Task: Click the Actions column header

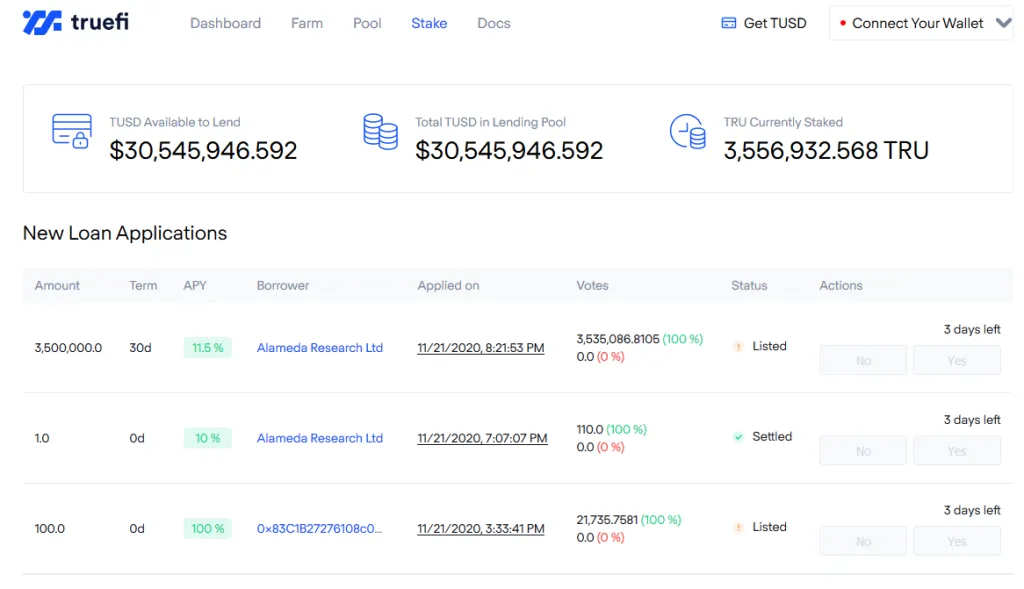Action: (841, 285)
